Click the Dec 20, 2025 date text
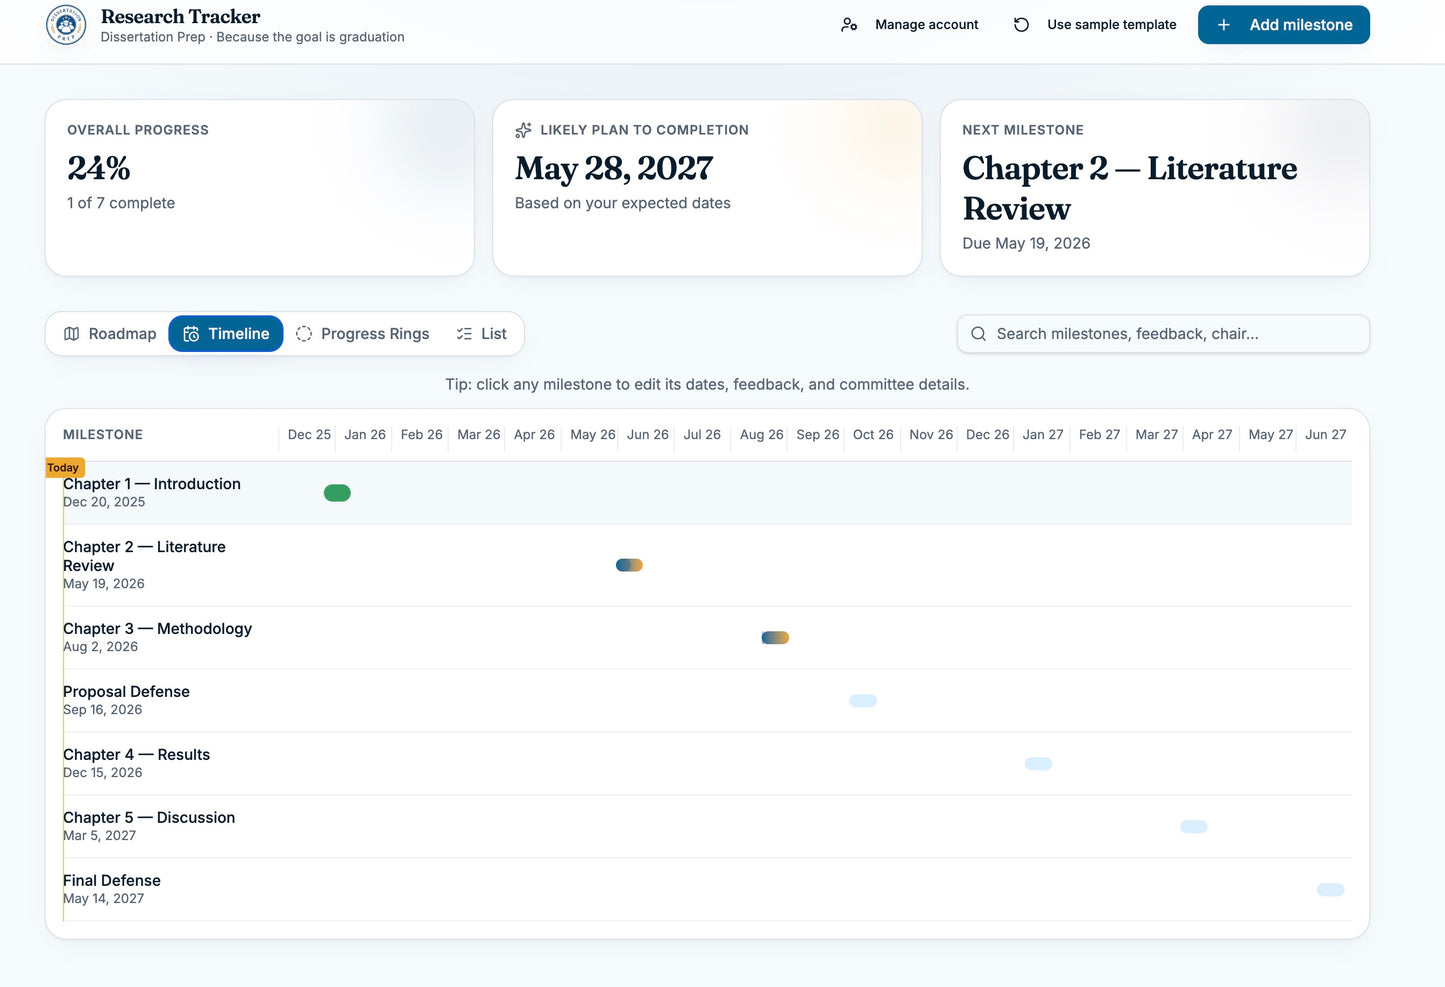Viewport: 1445px width, 987px height. pos(104,502)
